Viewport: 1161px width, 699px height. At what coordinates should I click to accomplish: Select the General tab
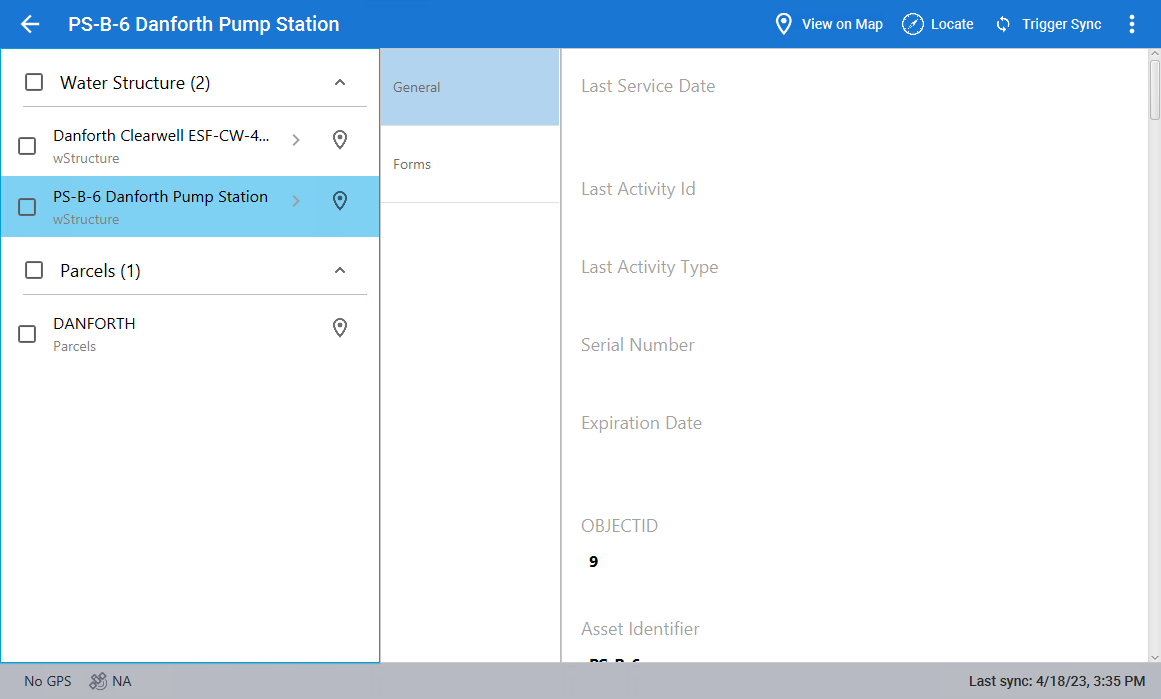(x=470, y=87)
